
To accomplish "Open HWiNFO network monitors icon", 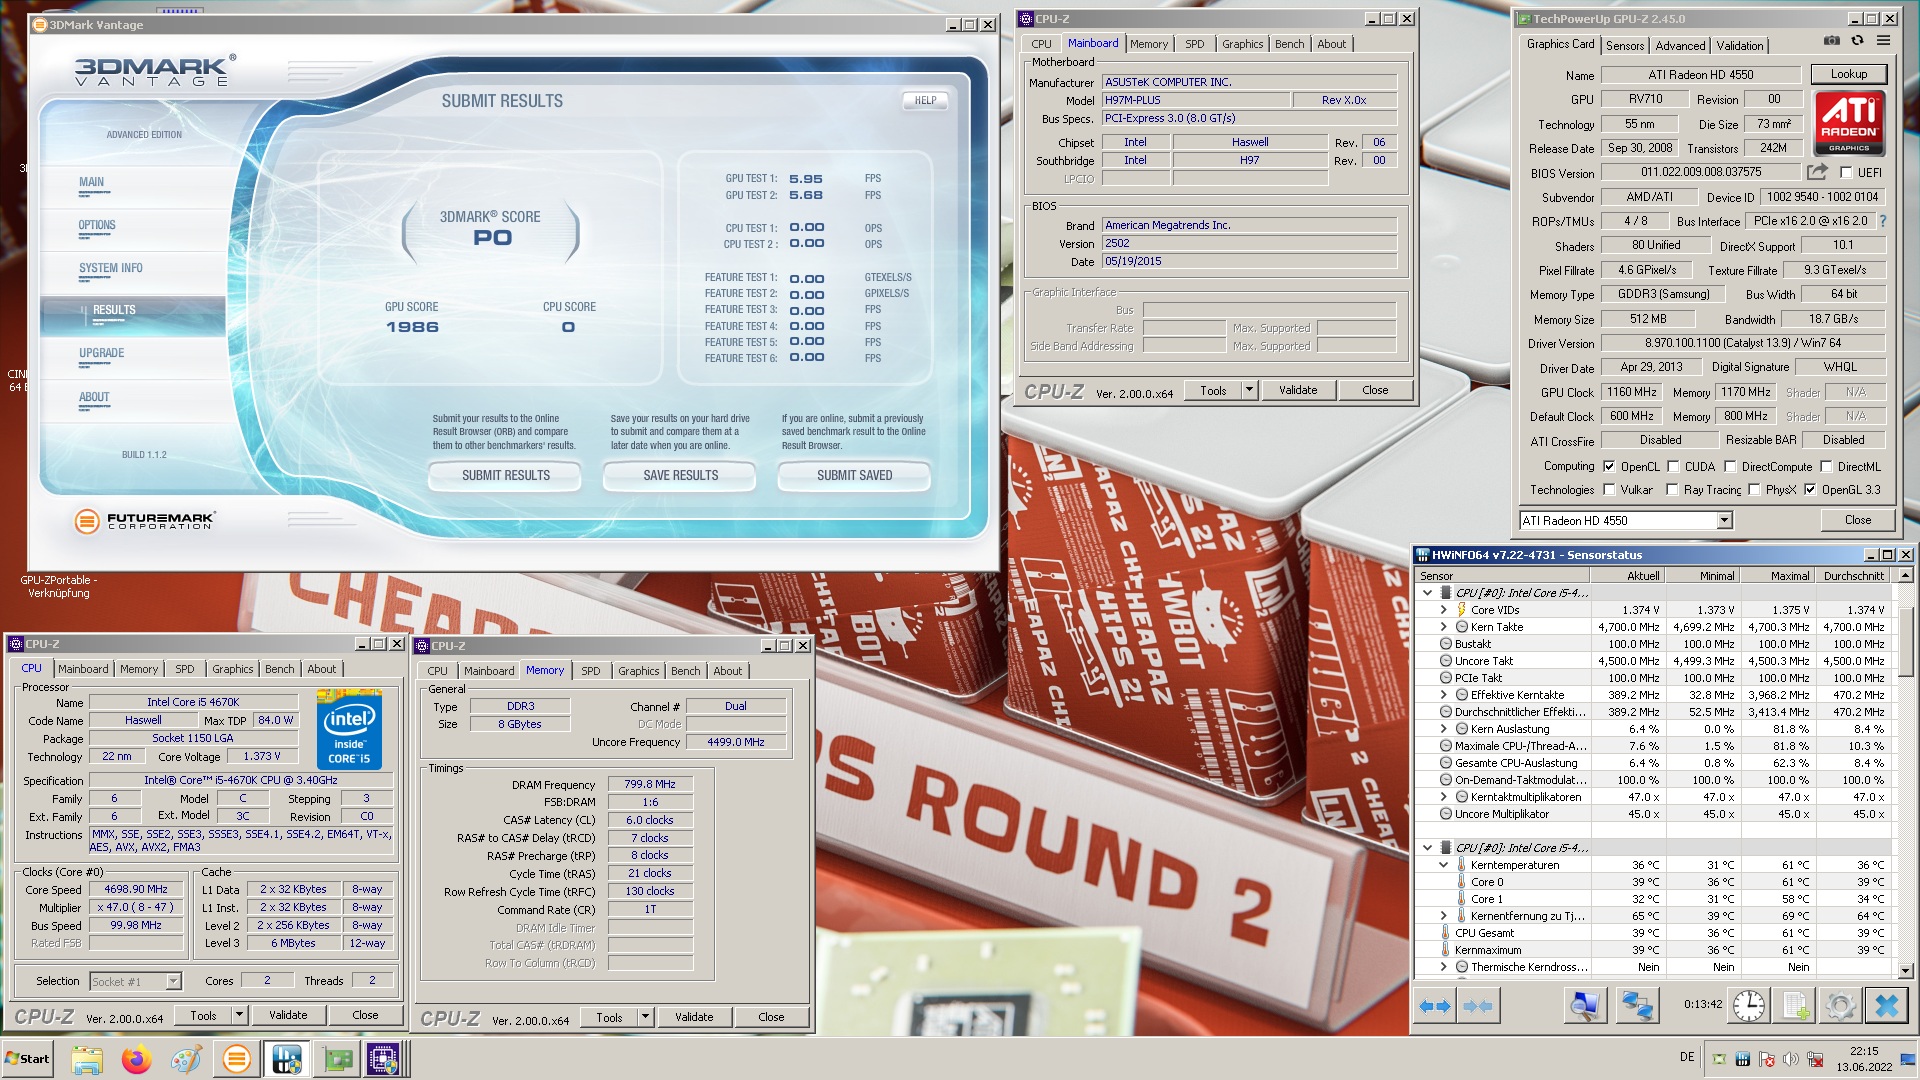I will [x=1637, y=1006].
